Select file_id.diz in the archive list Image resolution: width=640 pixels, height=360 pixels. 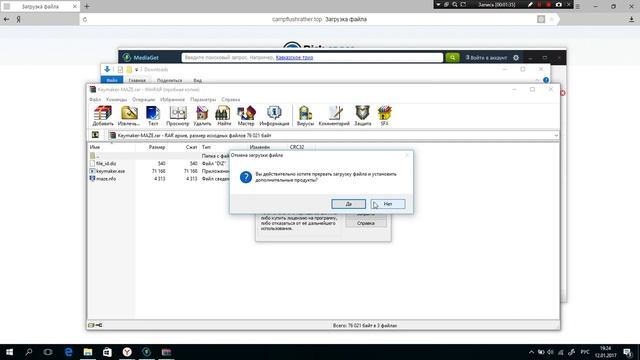[106, 163]
